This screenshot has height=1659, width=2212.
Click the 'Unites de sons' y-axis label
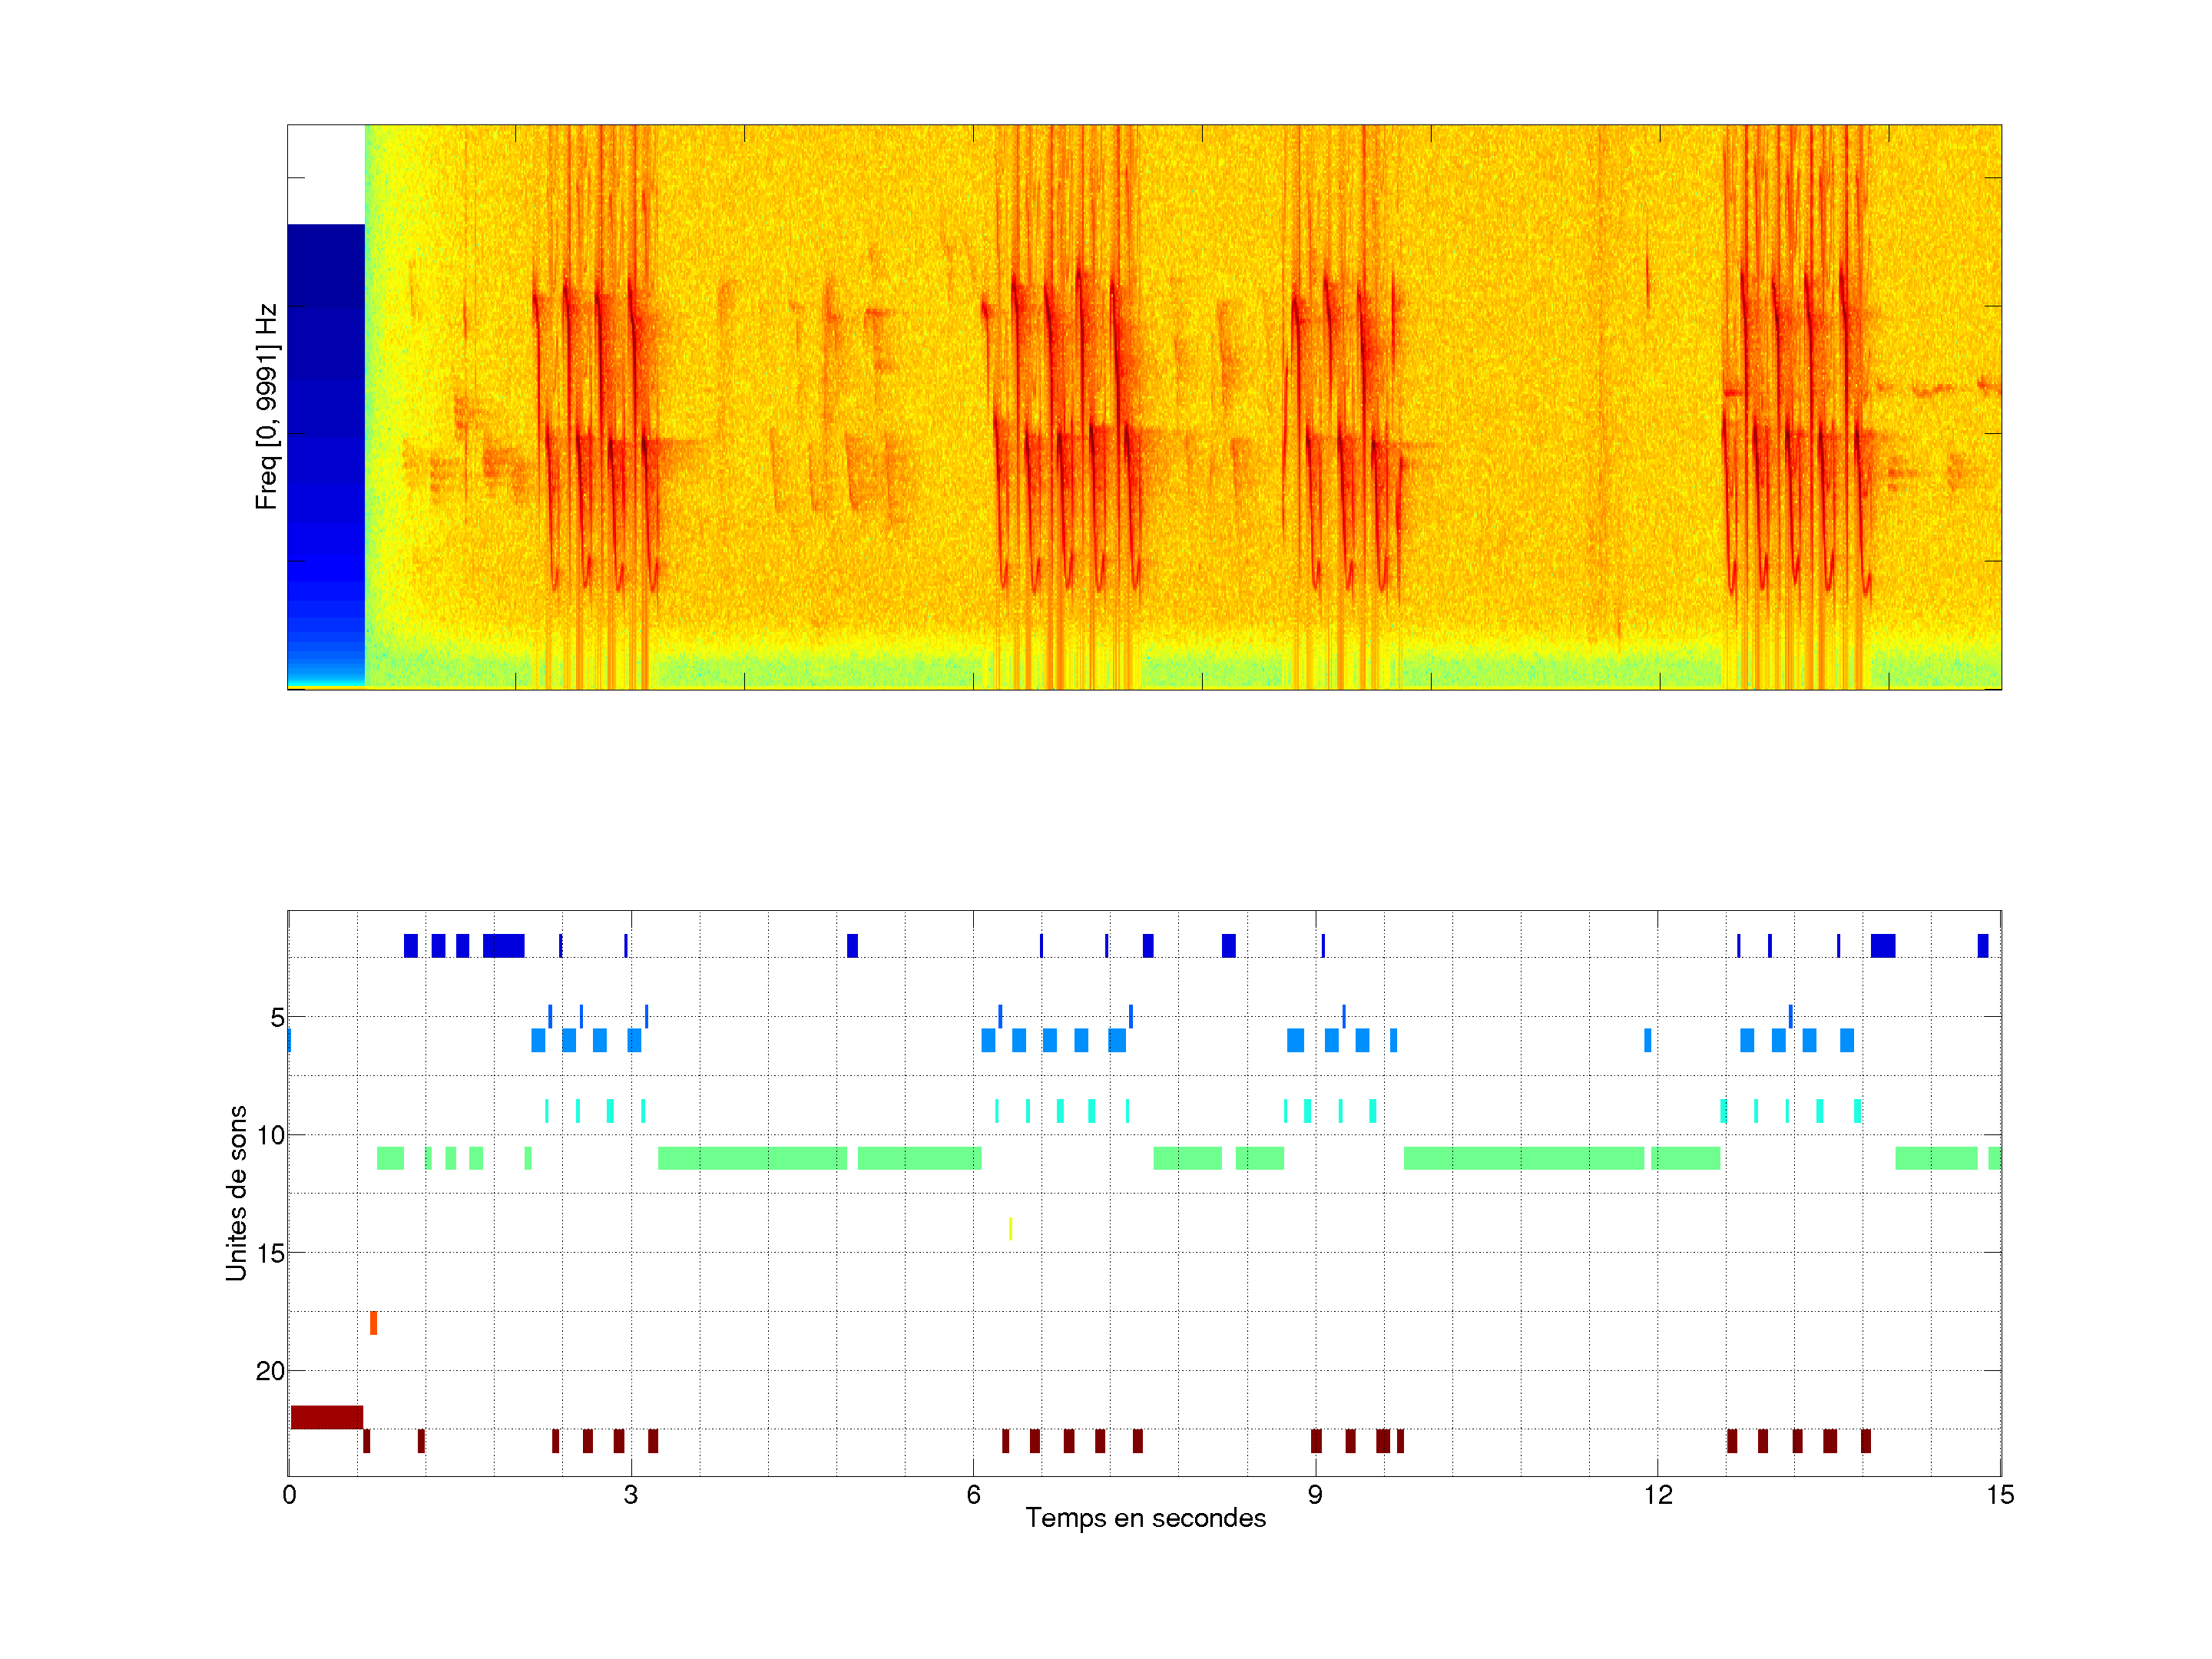pos(236,1193)
